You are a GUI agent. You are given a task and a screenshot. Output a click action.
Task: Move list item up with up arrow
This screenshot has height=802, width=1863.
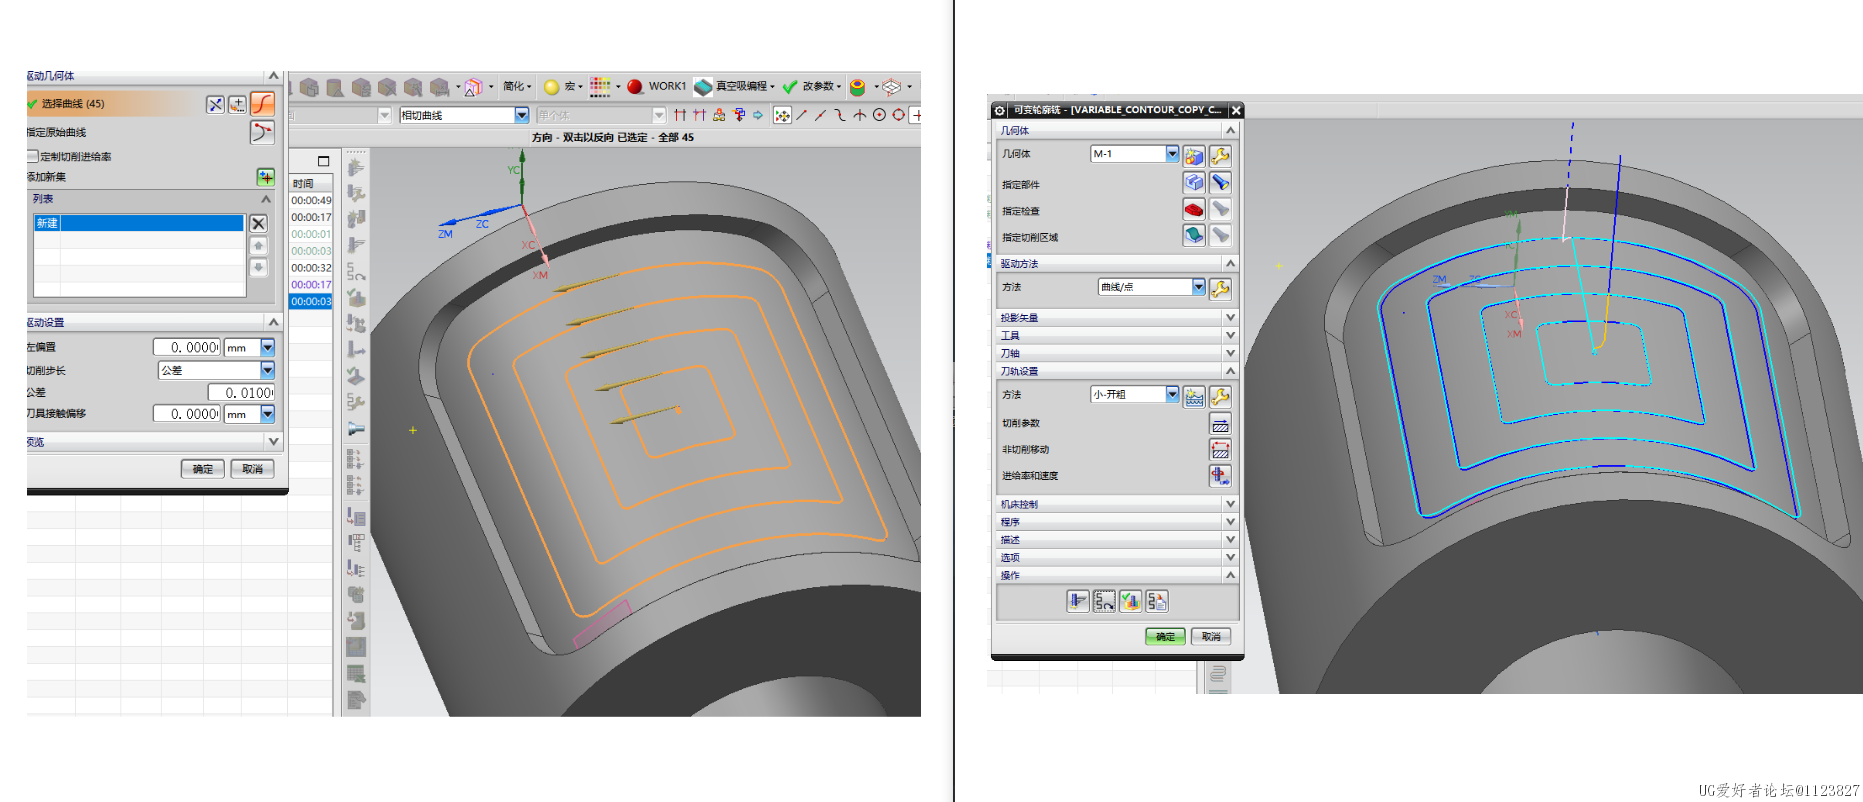258,246
